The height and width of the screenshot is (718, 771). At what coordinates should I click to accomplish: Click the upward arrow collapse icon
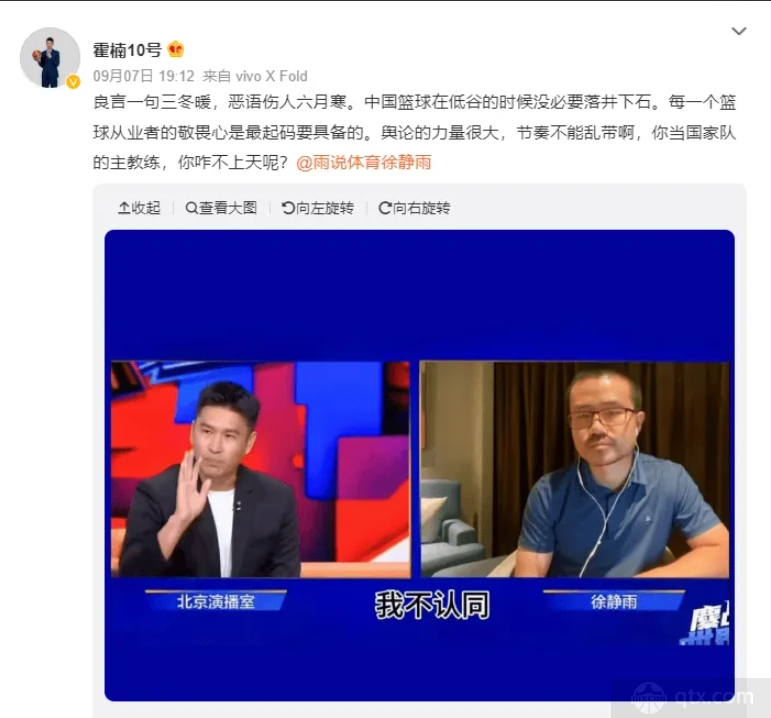click(x=123, y=209)
